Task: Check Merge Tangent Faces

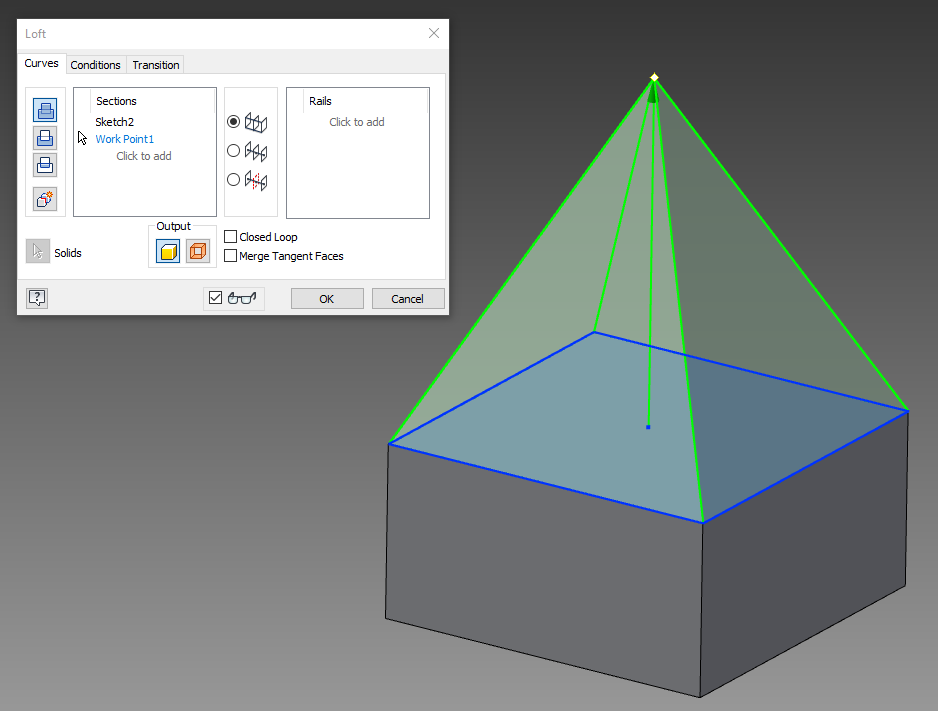Action: (x=230, y=255)
